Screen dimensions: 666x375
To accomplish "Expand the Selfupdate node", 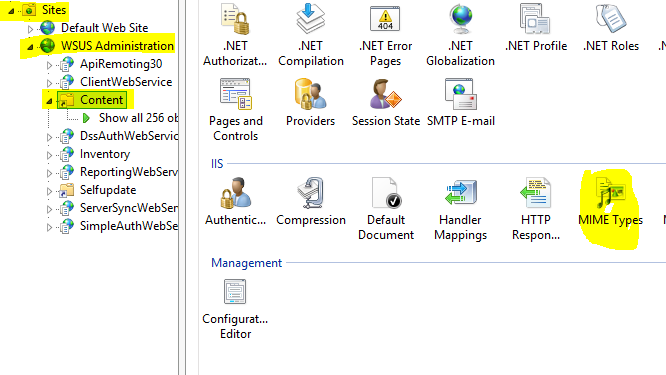I will pos(49,191).
